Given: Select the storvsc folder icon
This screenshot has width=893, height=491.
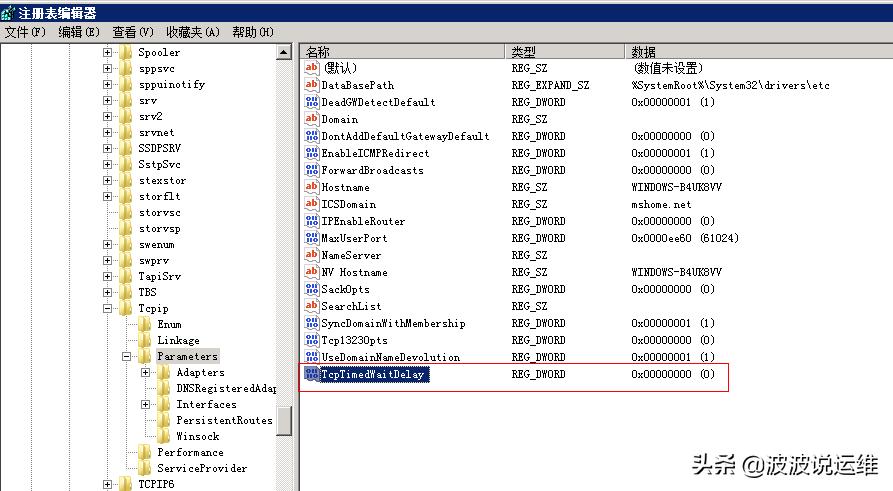Looking at the screenshot, I should [x=126, y=212].
